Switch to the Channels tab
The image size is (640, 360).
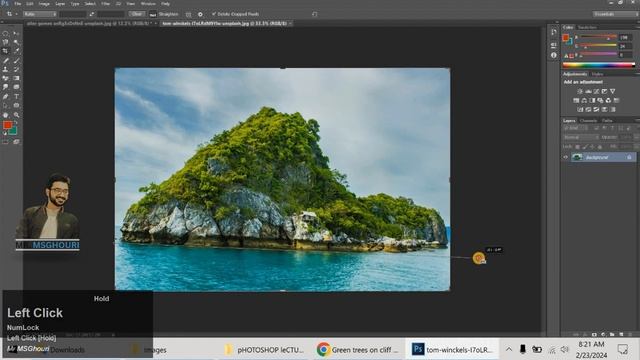click(588, 120)
